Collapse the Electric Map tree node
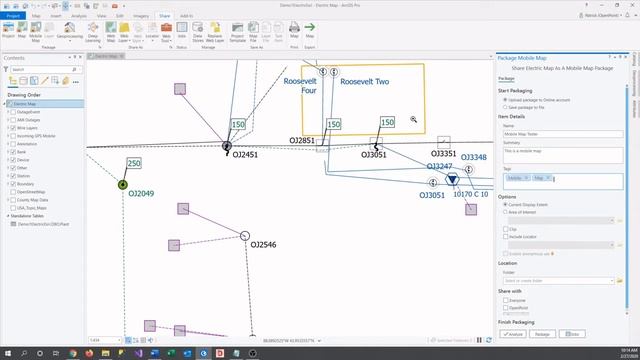The height and width of the screenshot is (360, 640). click(5, 104)
